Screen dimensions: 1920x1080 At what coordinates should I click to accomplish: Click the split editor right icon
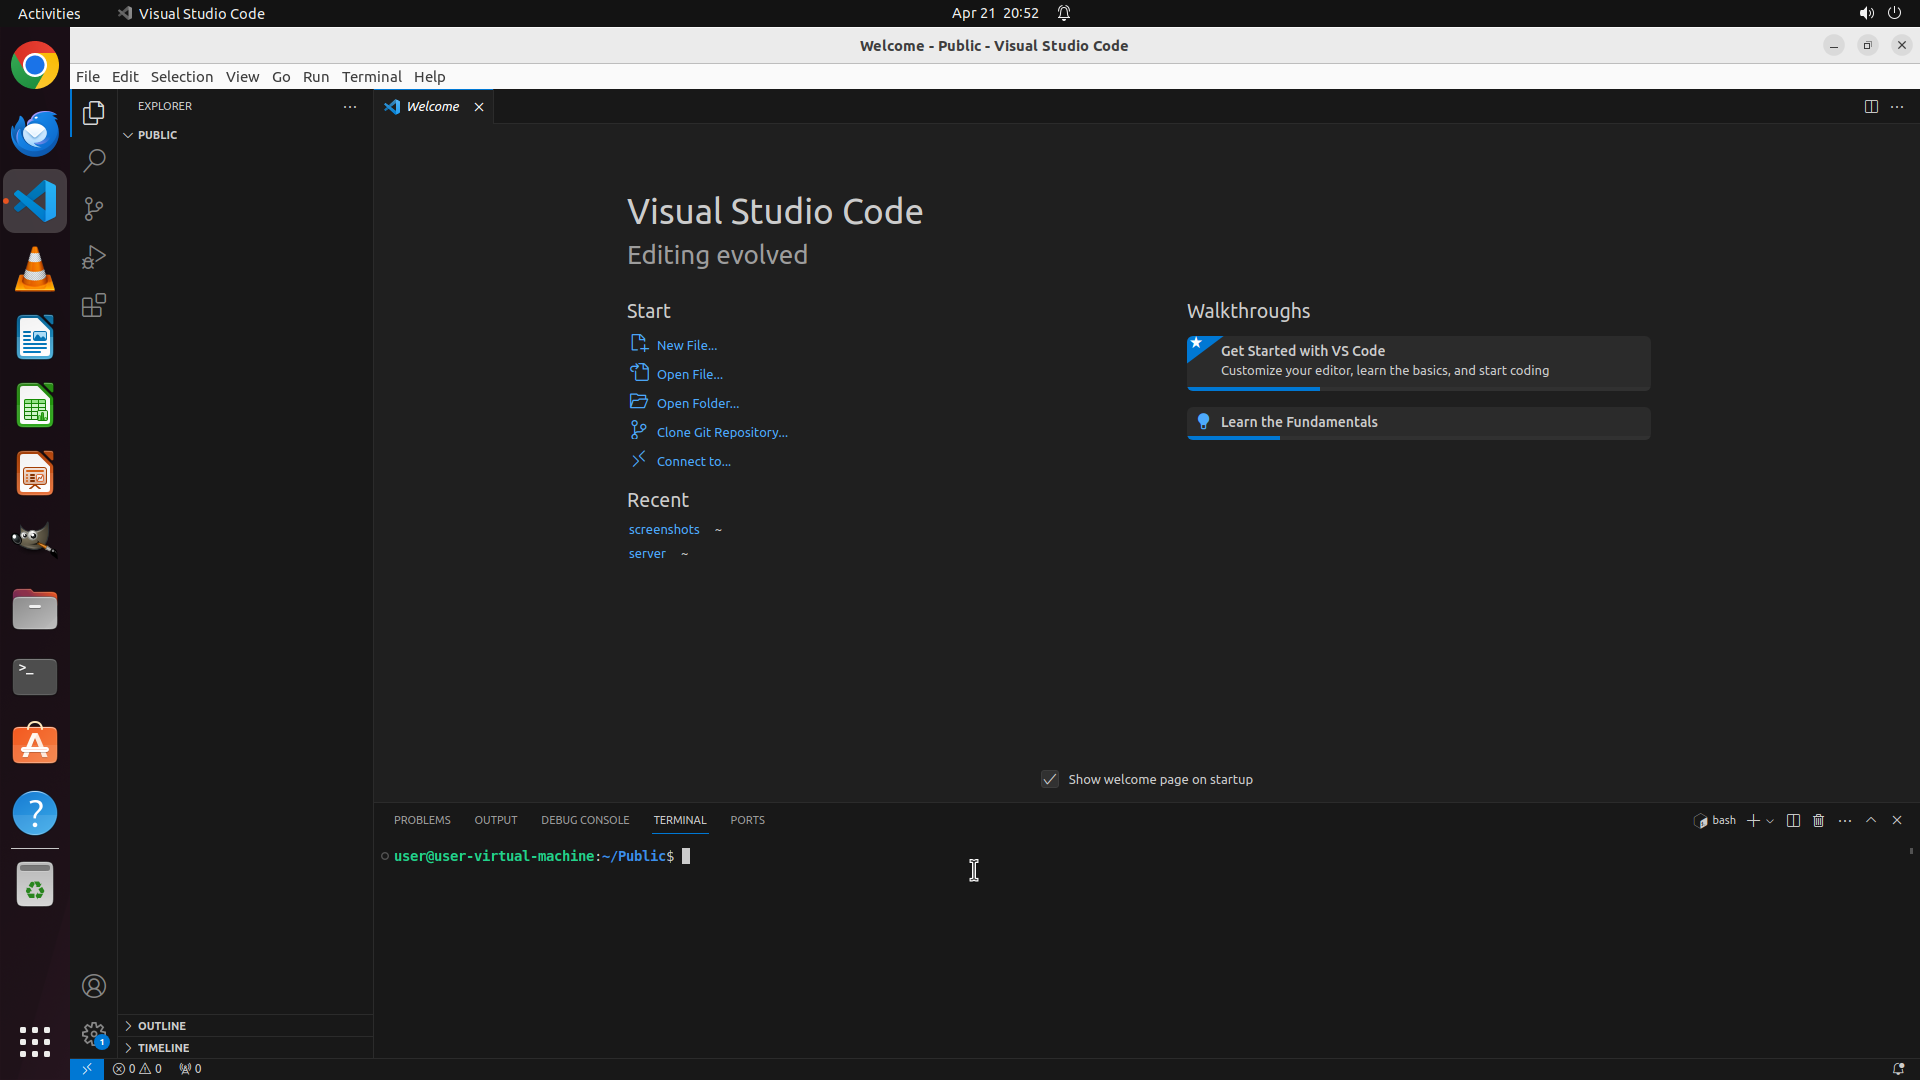[x=1871, y=106]
